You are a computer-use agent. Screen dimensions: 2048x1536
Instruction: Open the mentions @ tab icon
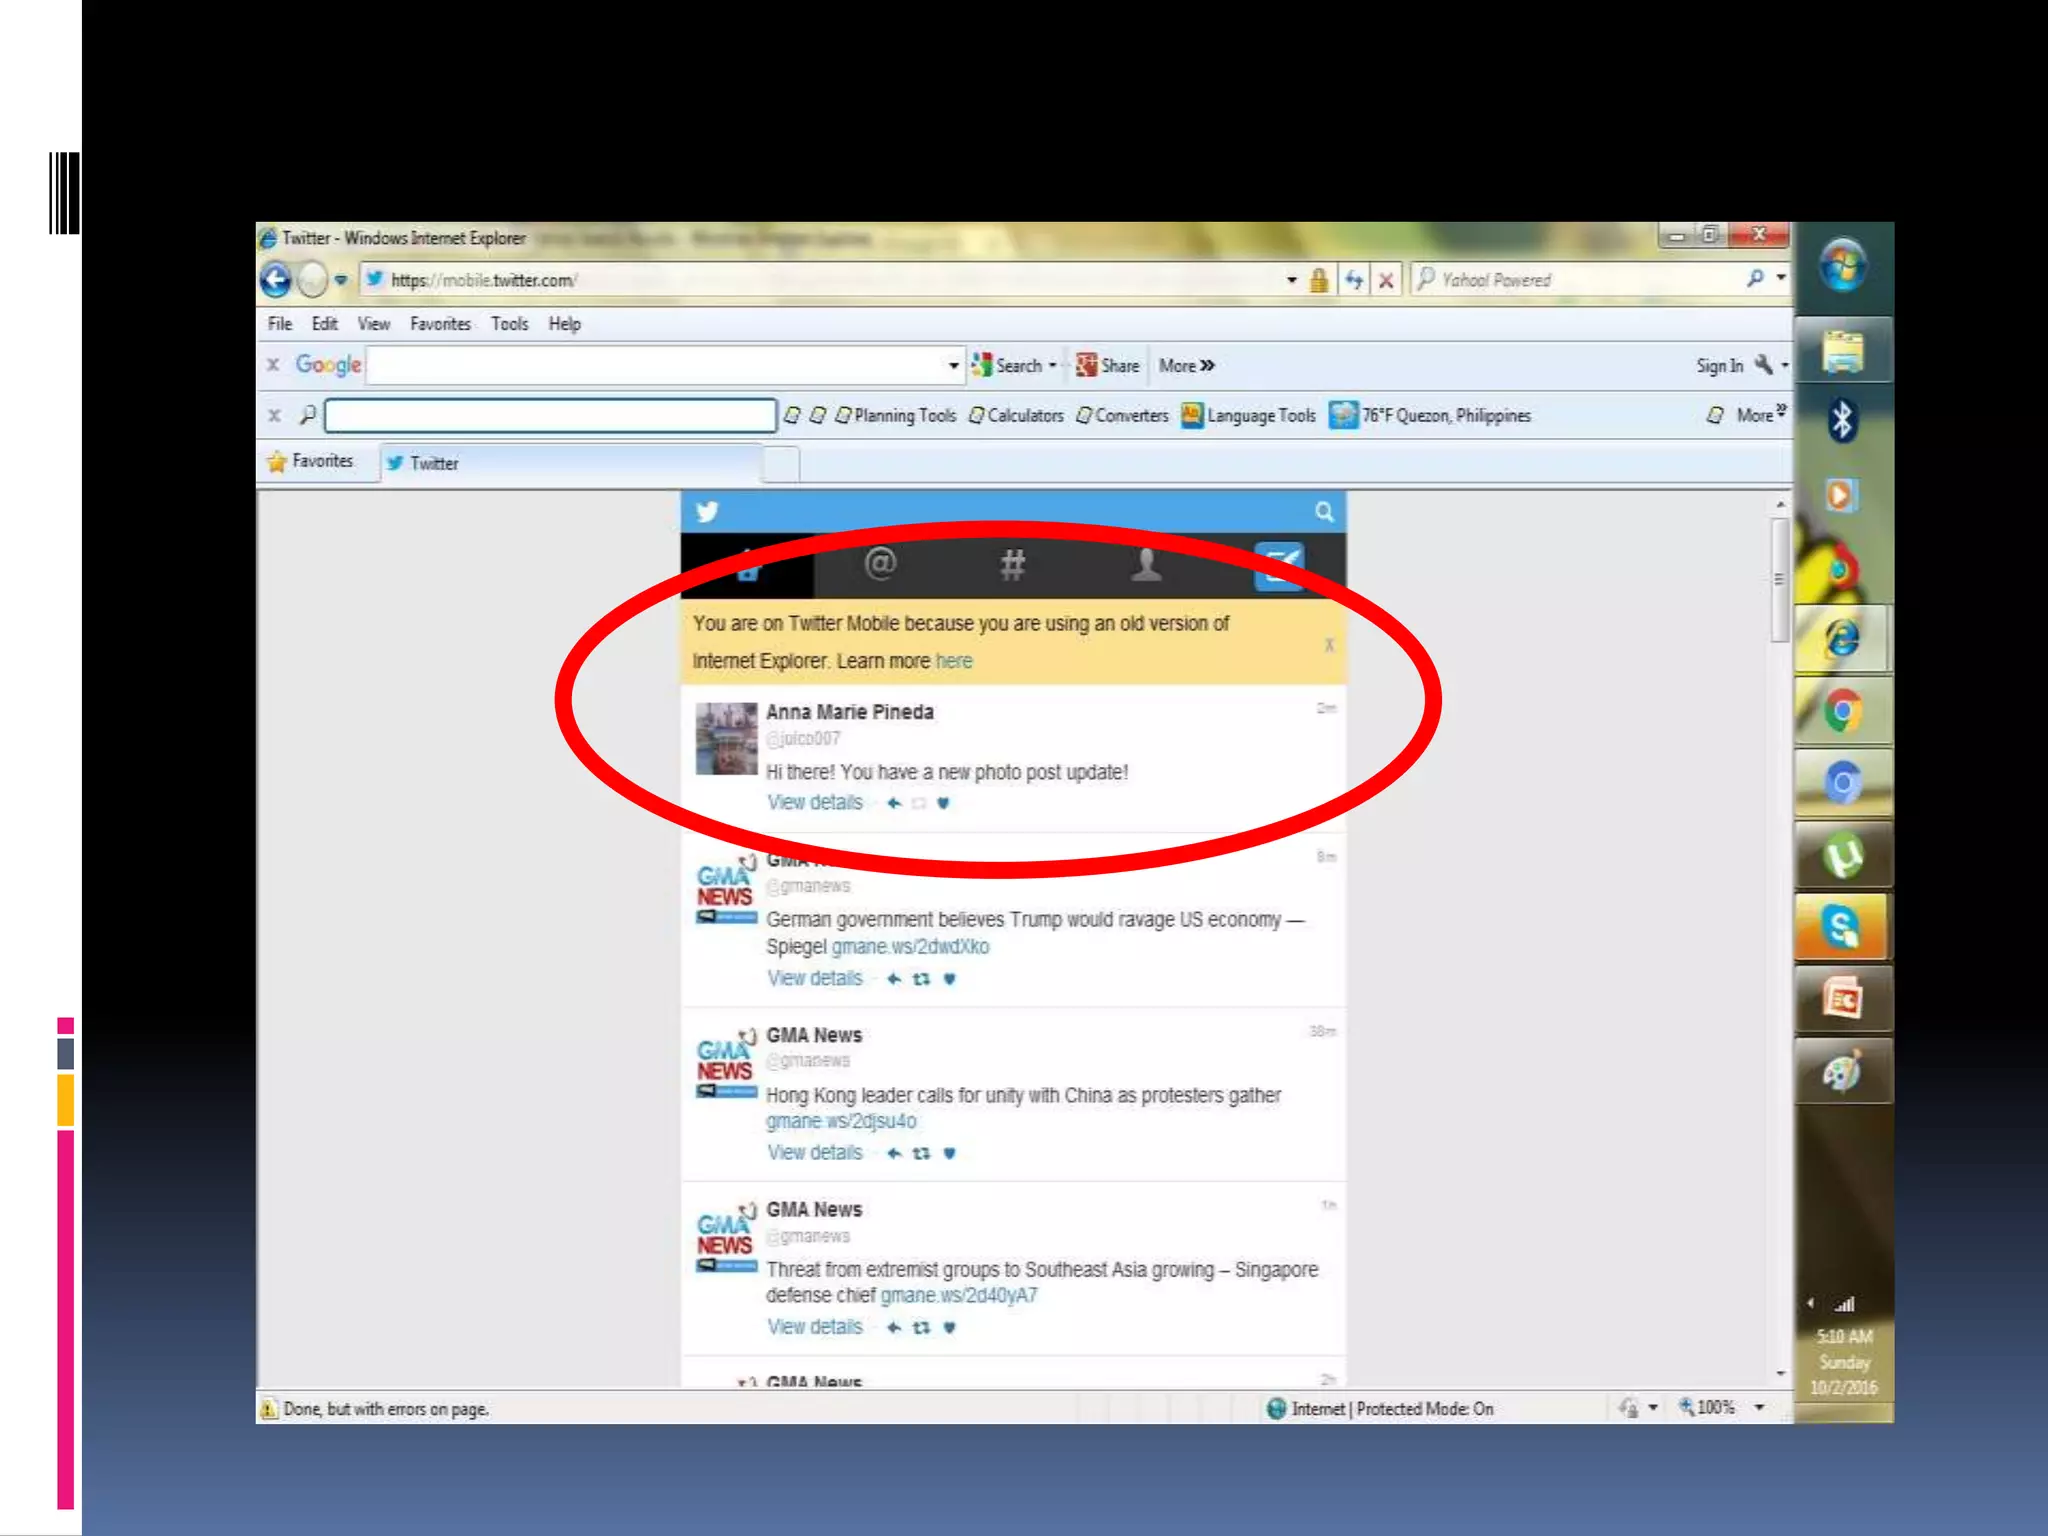coord(880,565)
